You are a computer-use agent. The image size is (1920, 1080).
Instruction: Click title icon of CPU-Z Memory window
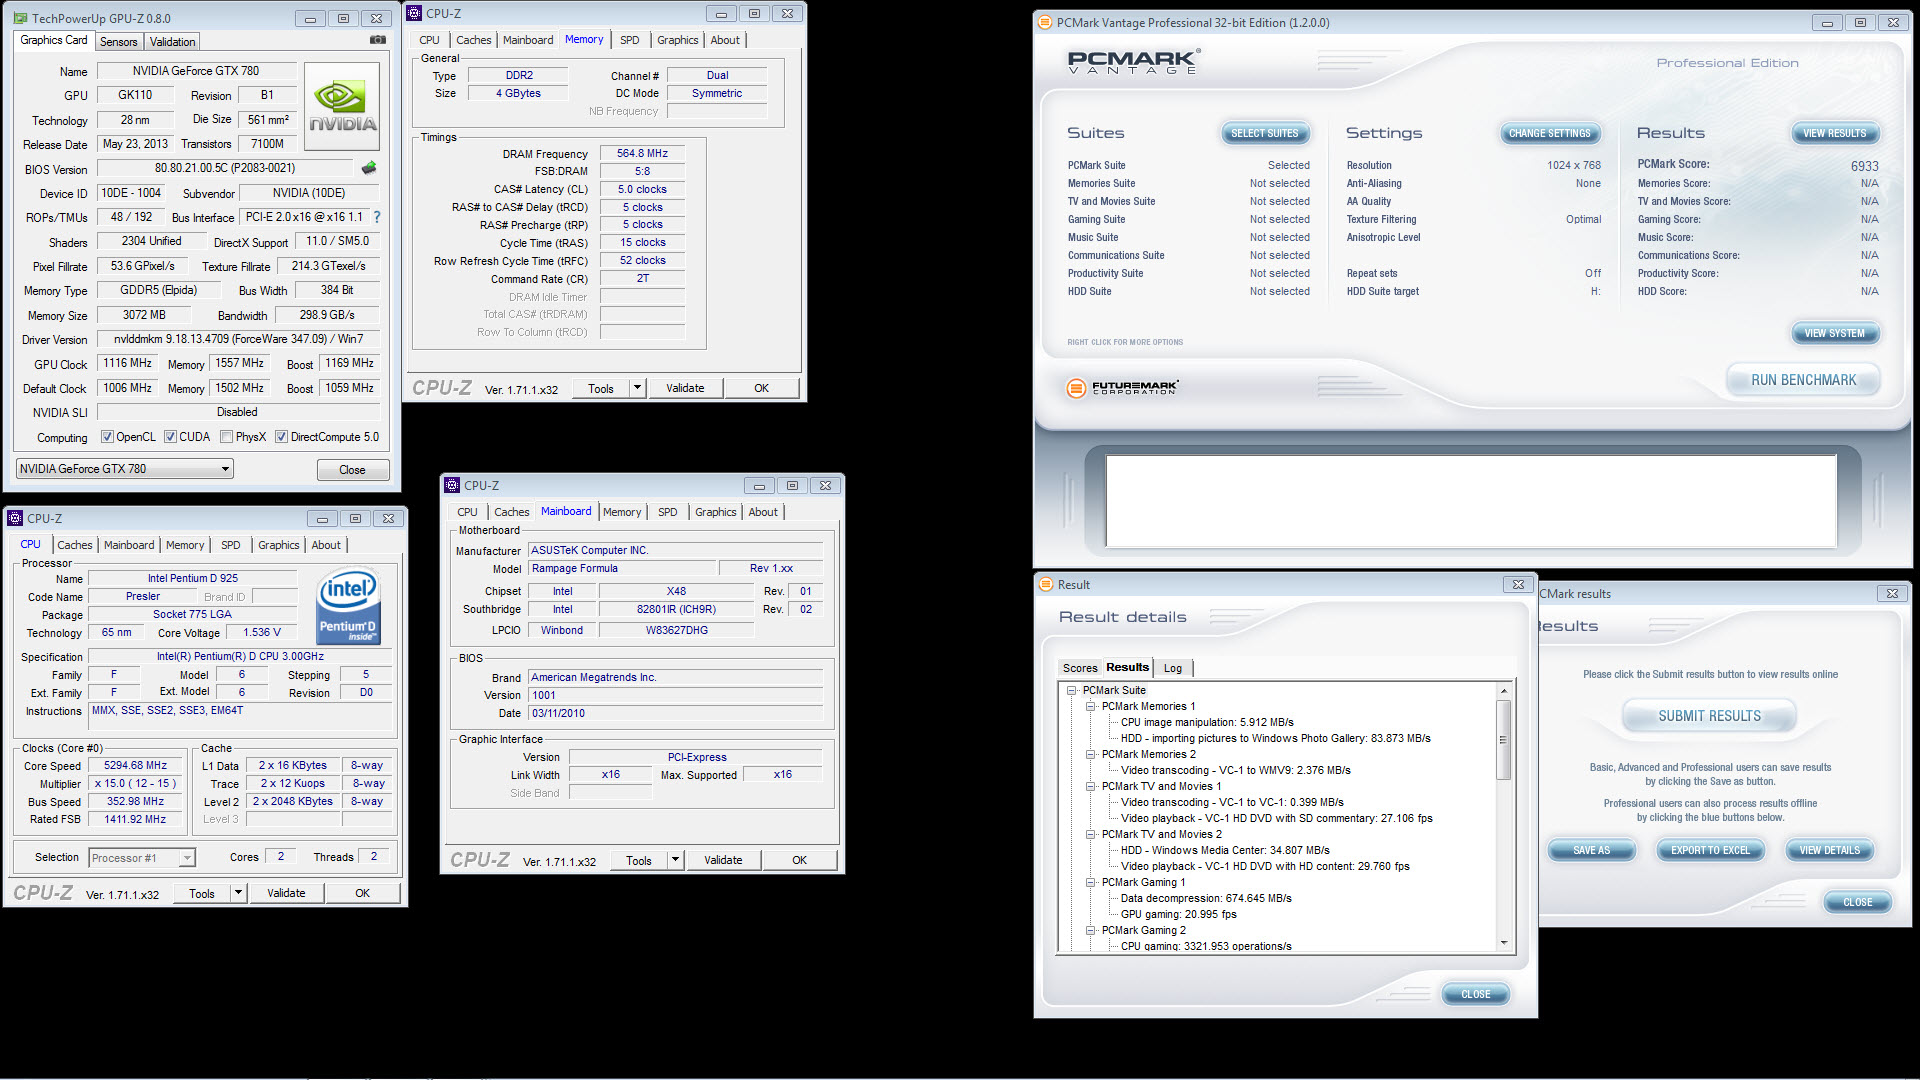(415, 13)
